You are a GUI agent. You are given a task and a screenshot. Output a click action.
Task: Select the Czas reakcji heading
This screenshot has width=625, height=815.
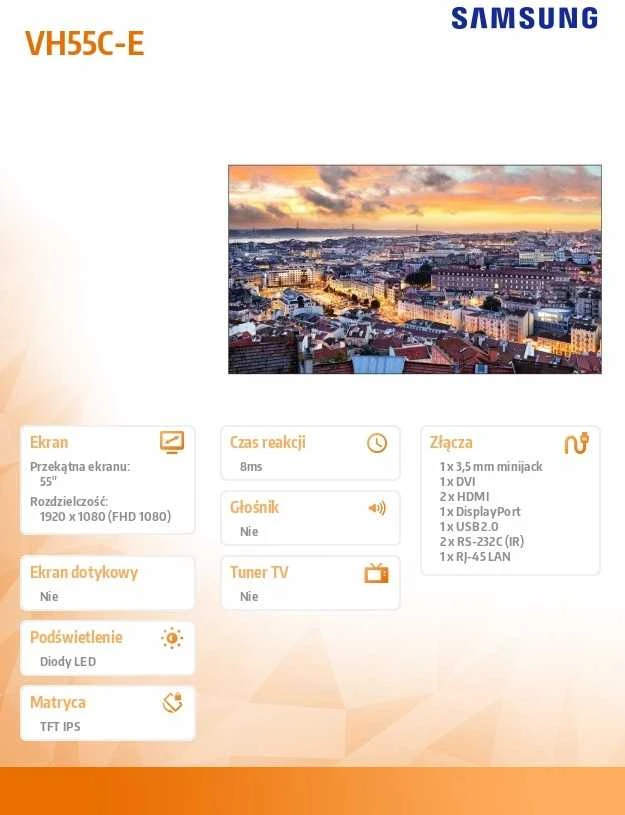pos(267,442)
